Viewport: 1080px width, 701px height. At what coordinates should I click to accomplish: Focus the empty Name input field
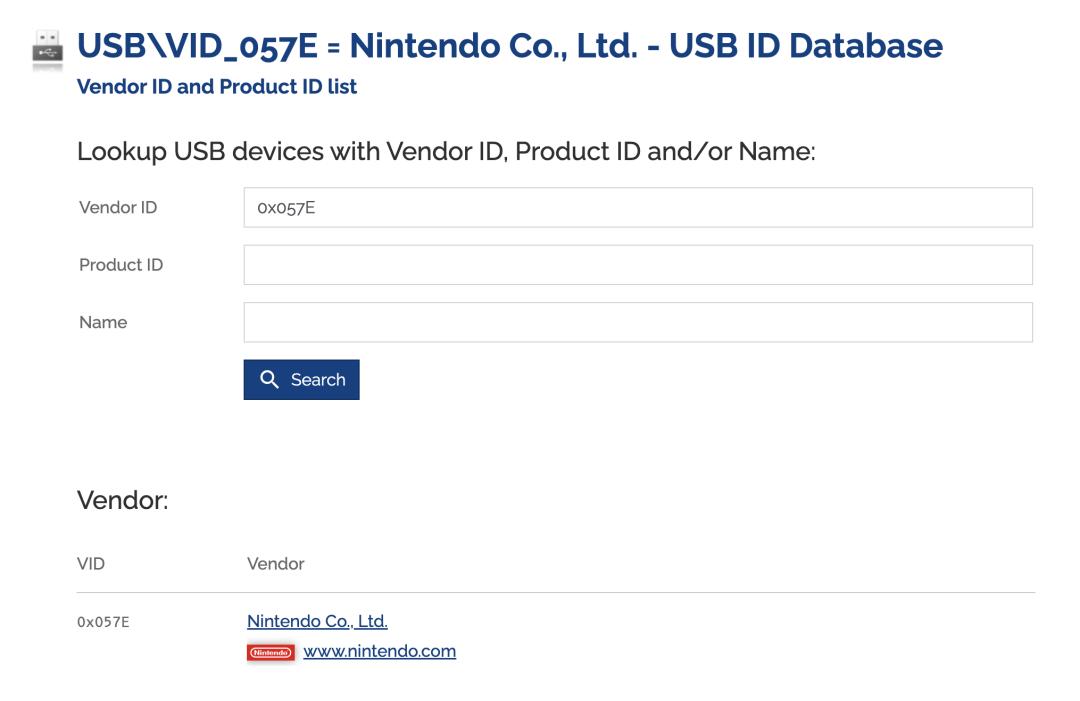(x=638, y=322)
